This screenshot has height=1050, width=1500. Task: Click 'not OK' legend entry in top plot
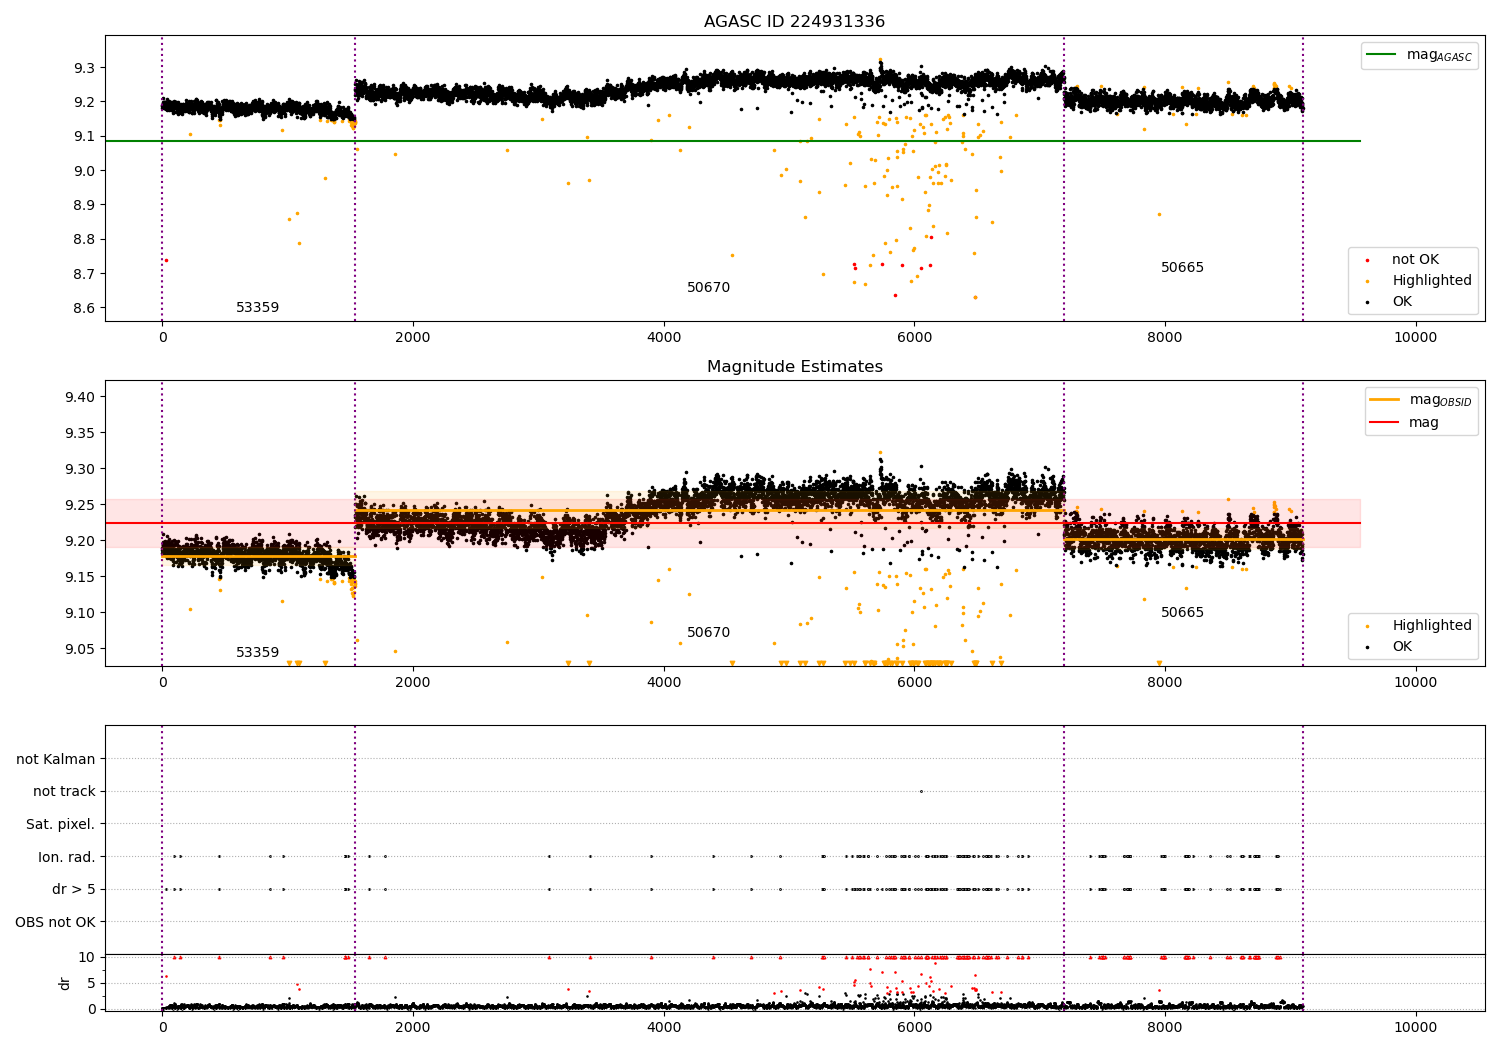[x=1415, y=260]
